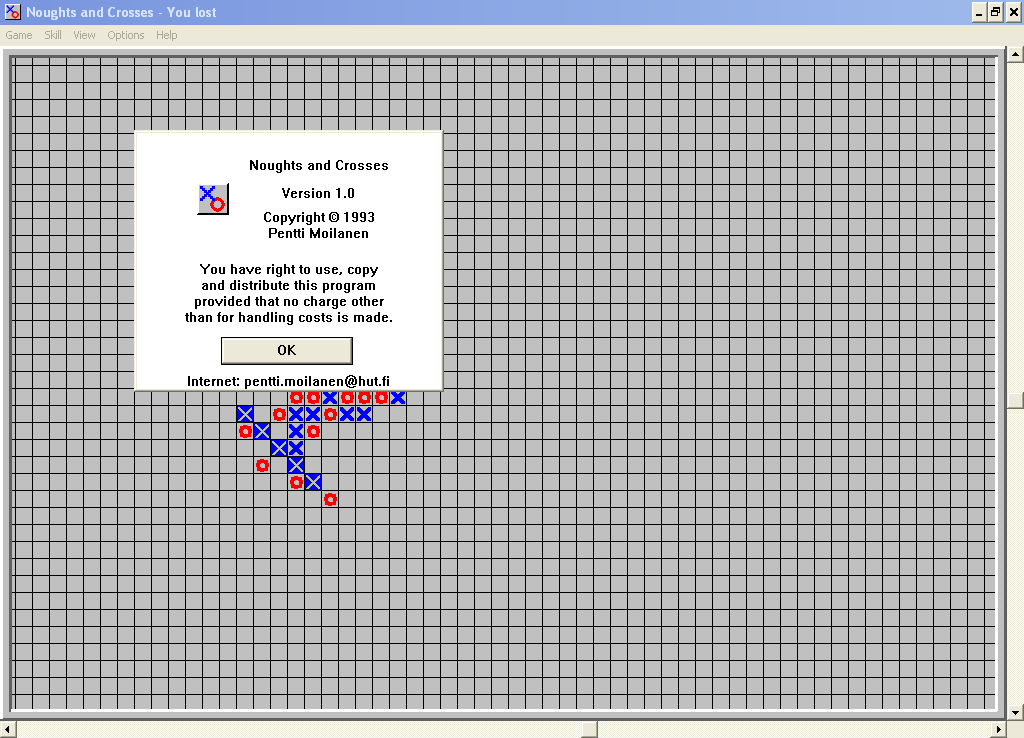This screenshot has height=738, width=1024.
Task: Click the application icon in the title bar
Action: 12,12
